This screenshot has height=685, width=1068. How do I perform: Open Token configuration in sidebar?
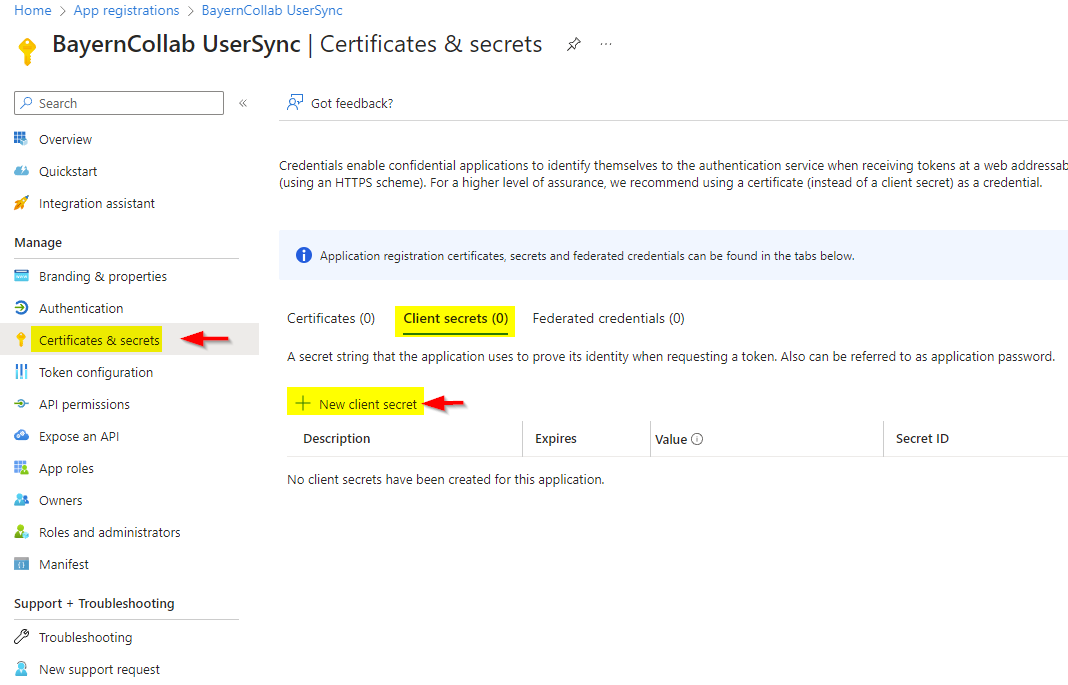pos(95,372)
